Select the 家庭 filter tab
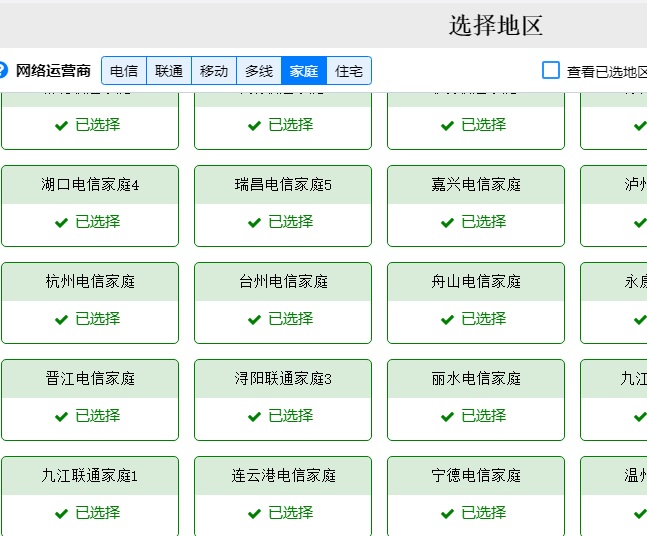Screen dimensions: 647x536 click(304, 71)
